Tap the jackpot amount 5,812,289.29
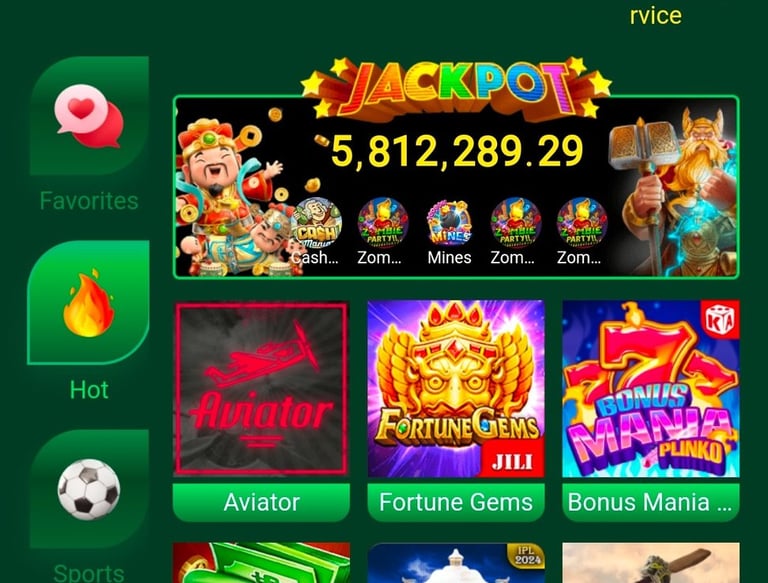 (x=456, y=151)
